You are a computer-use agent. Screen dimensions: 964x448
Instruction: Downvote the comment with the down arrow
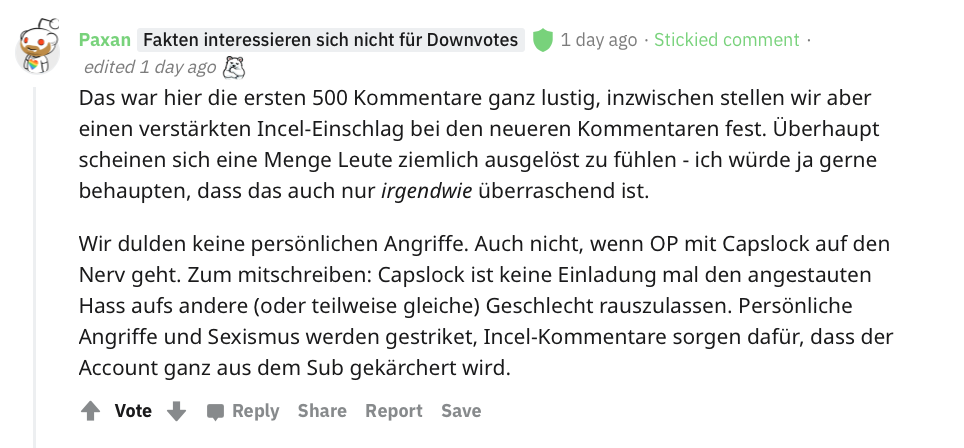pos(176,411)
